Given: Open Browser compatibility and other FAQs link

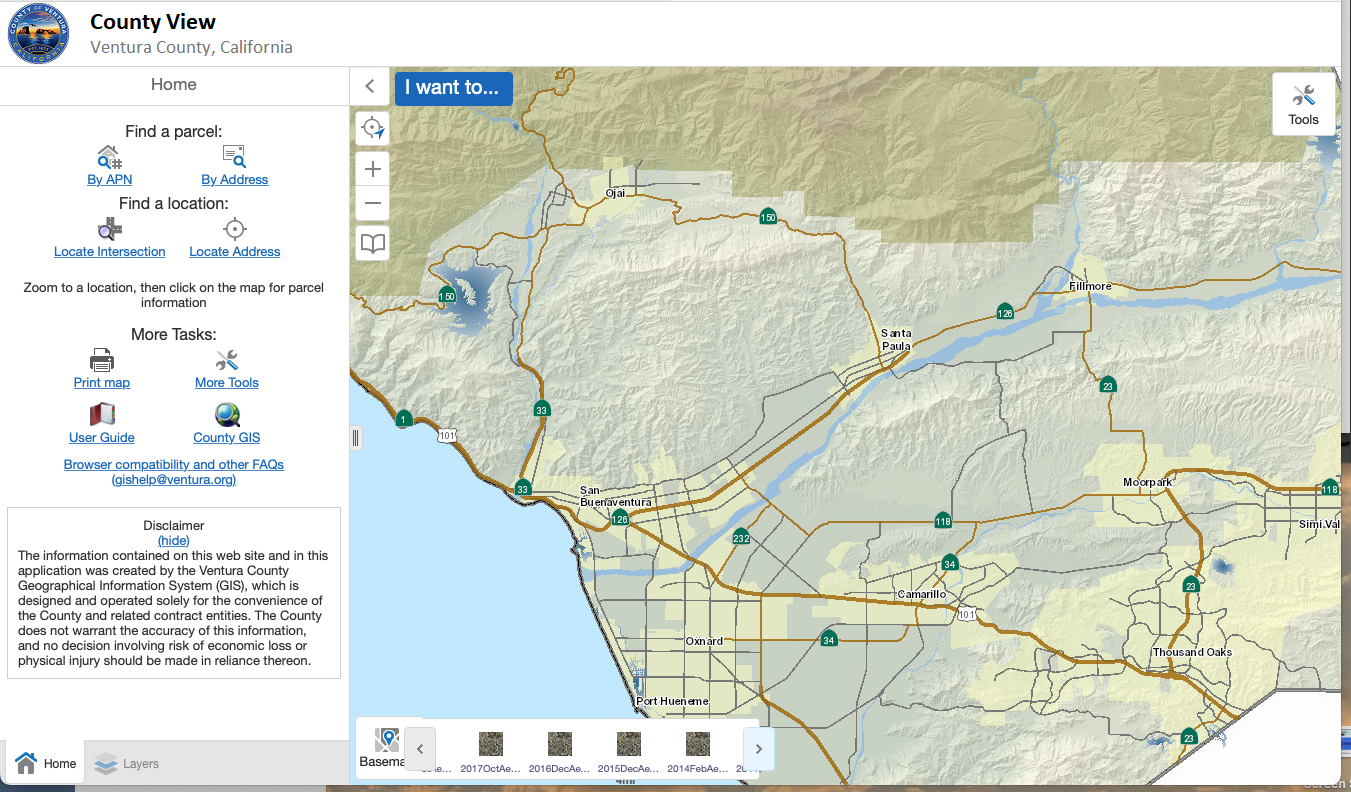Looking at the screenshot, I should (174, 465).
